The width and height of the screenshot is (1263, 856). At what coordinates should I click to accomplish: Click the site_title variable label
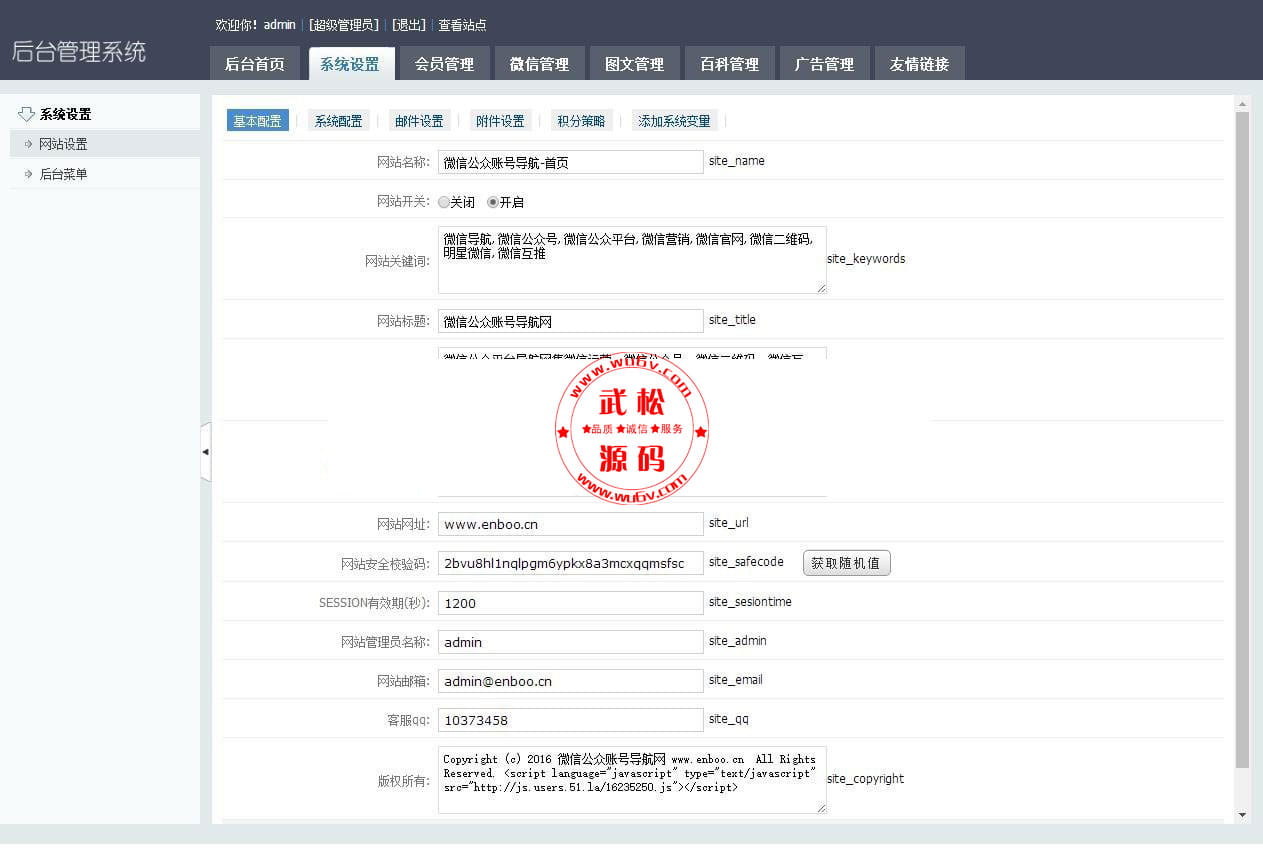(732, 320)
